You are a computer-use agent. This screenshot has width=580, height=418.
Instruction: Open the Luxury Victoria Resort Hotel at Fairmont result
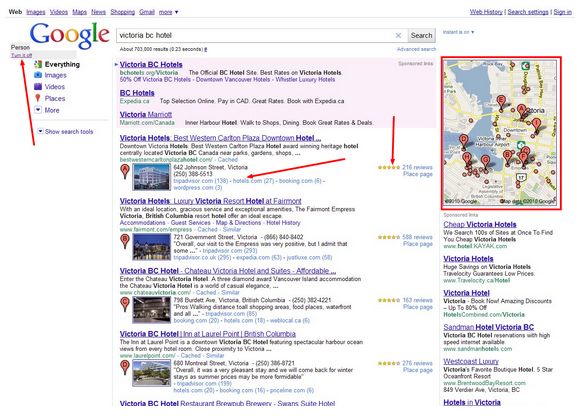click(210, 201)
